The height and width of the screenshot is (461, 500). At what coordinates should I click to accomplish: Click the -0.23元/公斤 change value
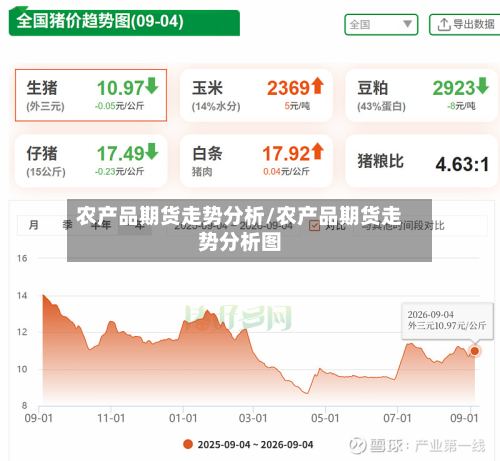pos(119,172)
